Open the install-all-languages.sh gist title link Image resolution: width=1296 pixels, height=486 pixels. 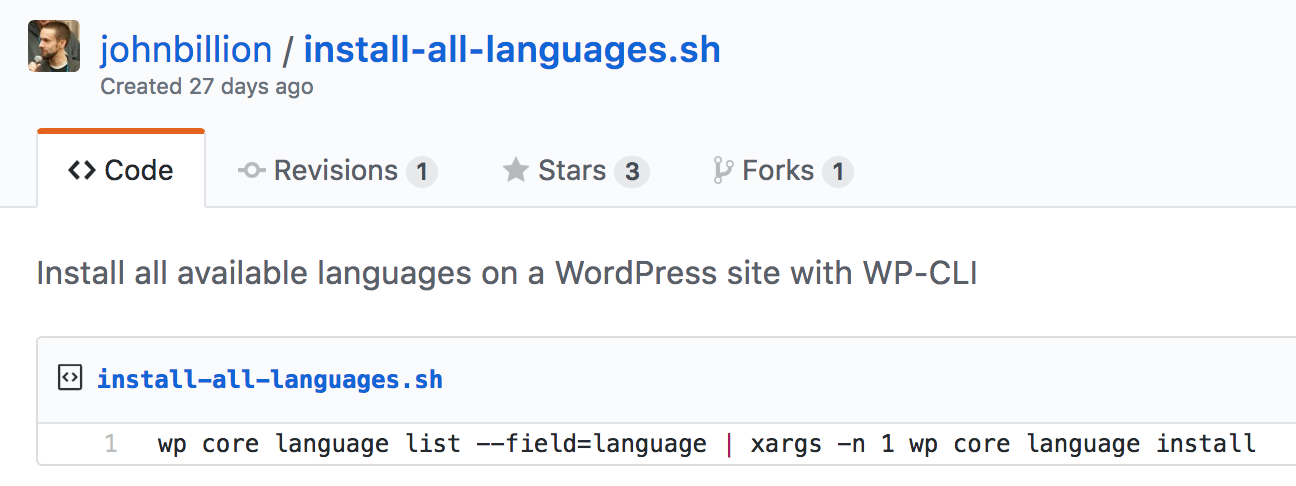pos(512,49)
